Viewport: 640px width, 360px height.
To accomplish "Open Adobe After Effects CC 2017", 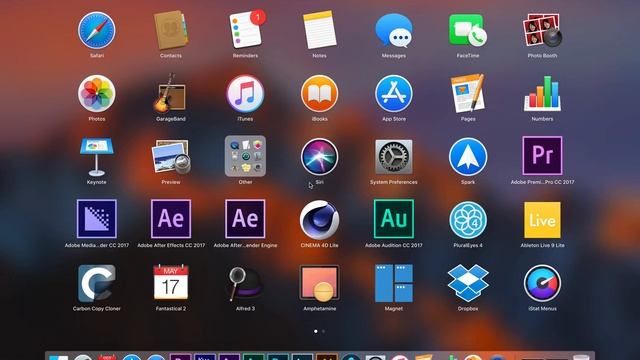I will 171,219.
